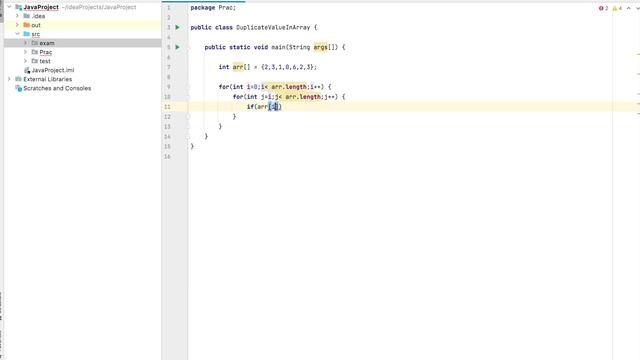
Task: Expand the test package node
Action: click(25, 61)
